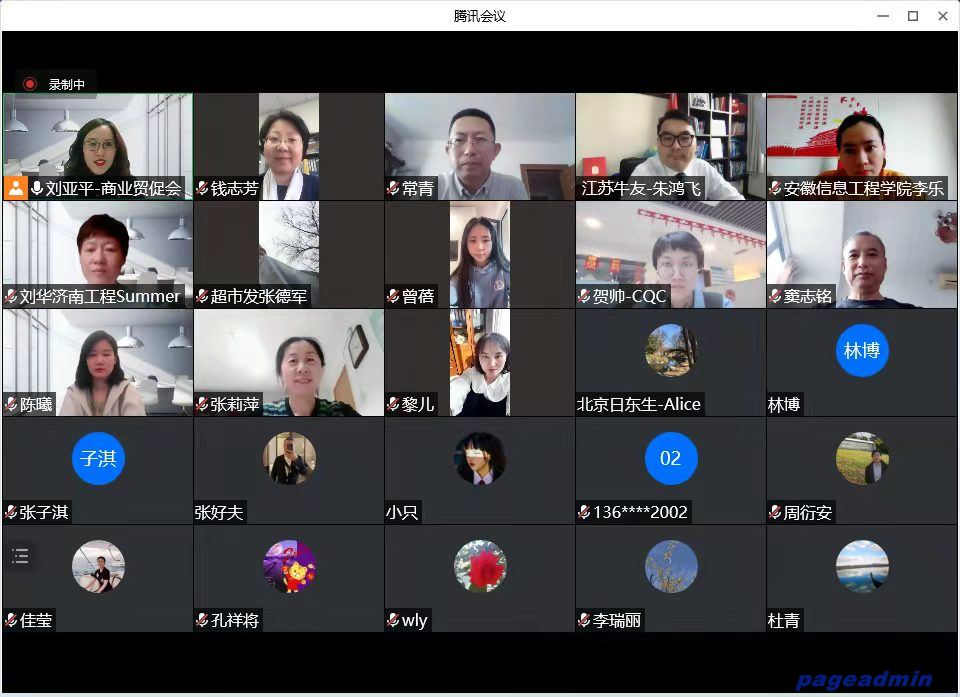The width and height of the screenshot is (960, 697).
Task: Select 窦志铭 video tile
Action: coord(862,255)
